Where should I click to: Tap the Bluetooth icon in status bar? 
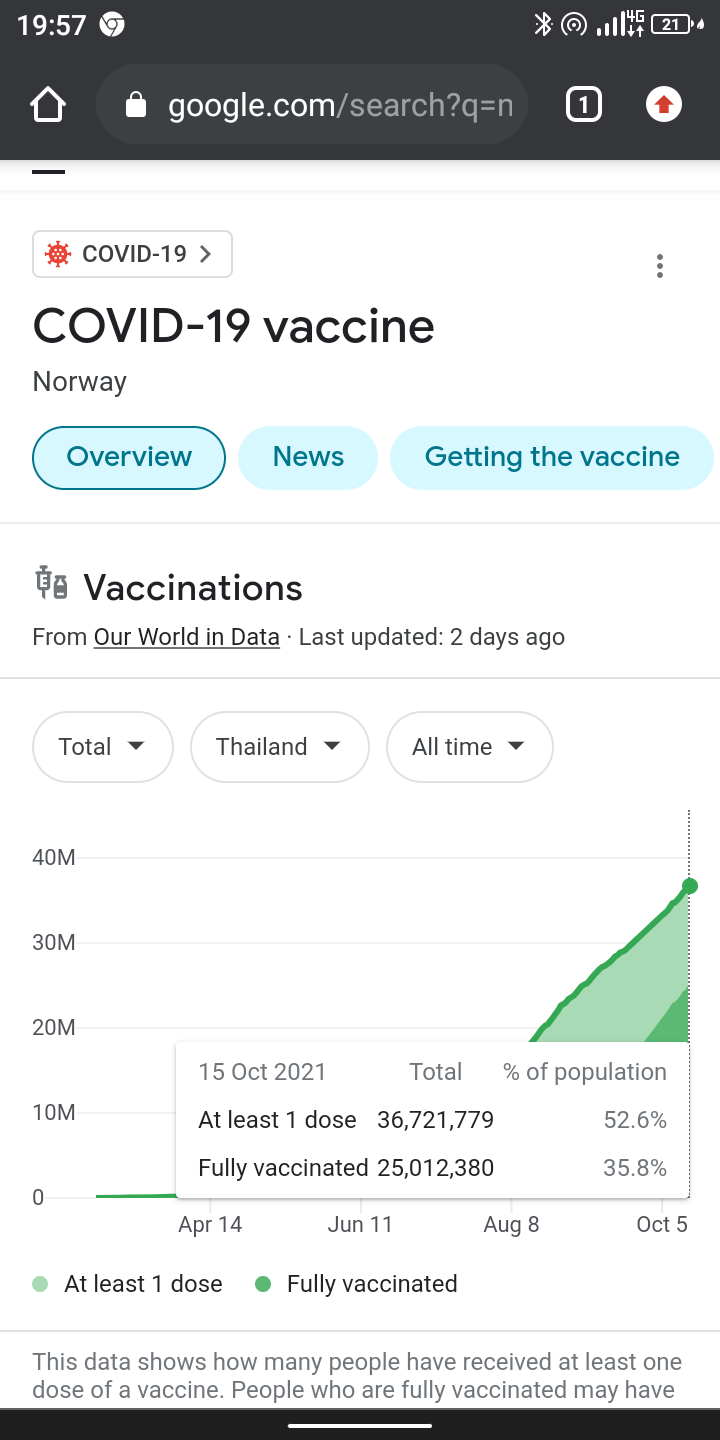point(543,24)
